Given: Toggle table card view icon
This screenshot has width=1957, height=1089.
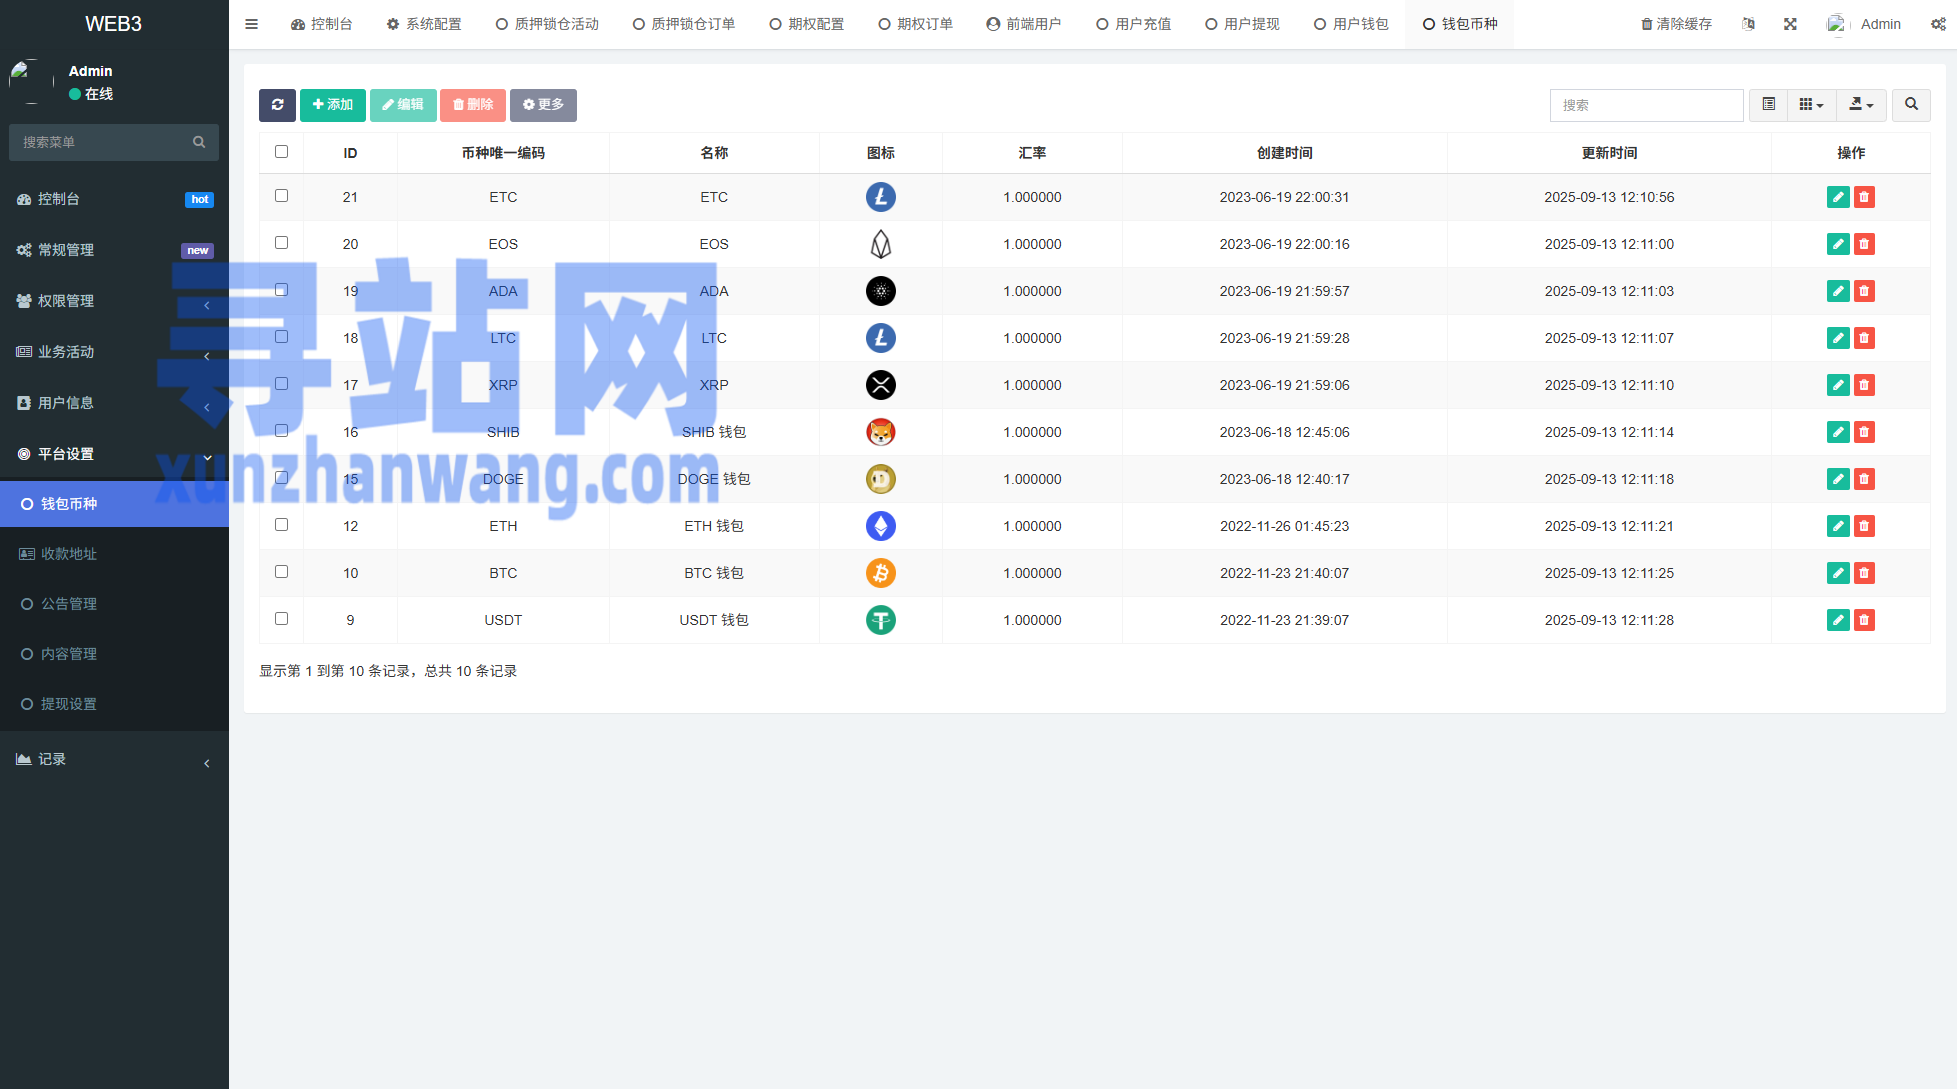Looking at the screenshot, I should (1768, 105).
